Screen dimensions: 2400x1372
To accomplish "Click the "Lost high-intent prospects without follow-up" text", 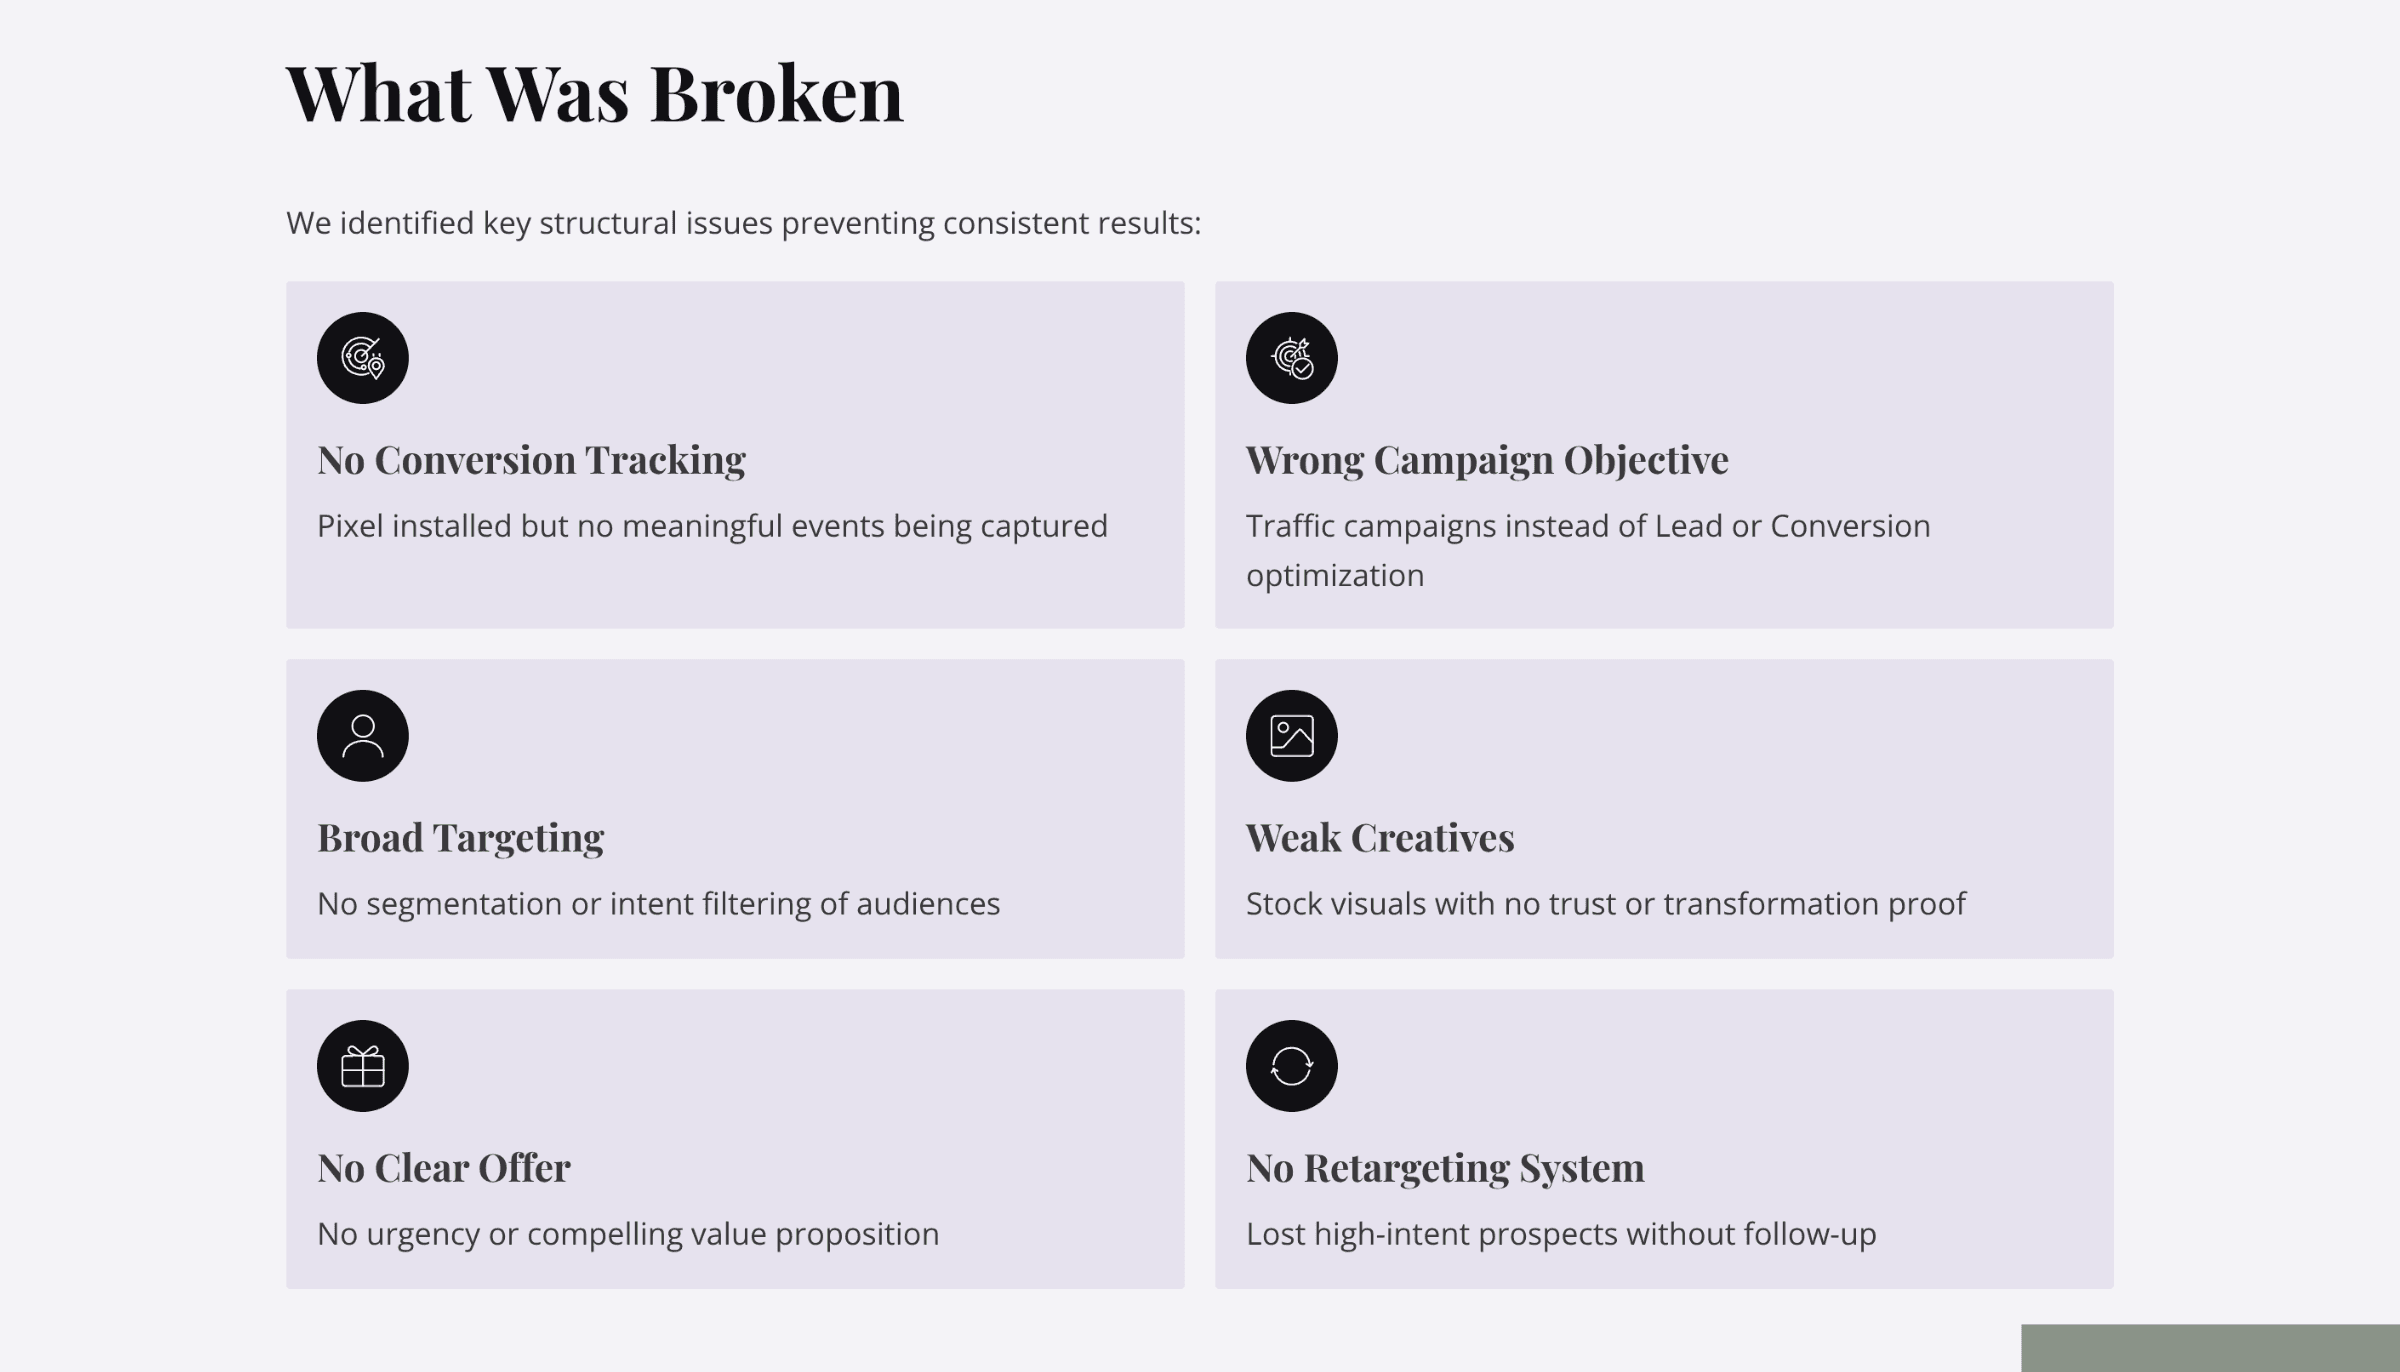I will tap(1560, 1234).
